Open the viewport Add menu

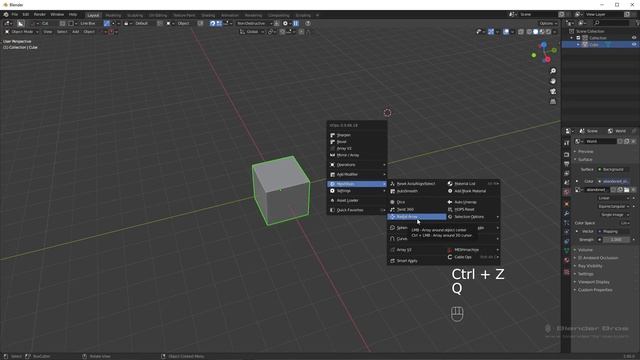point(76,32)
